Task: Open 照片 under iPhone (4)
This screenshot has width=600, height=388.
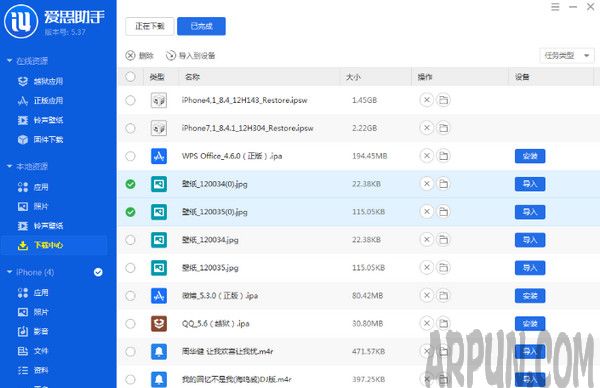Action: [x=33, y=312]
